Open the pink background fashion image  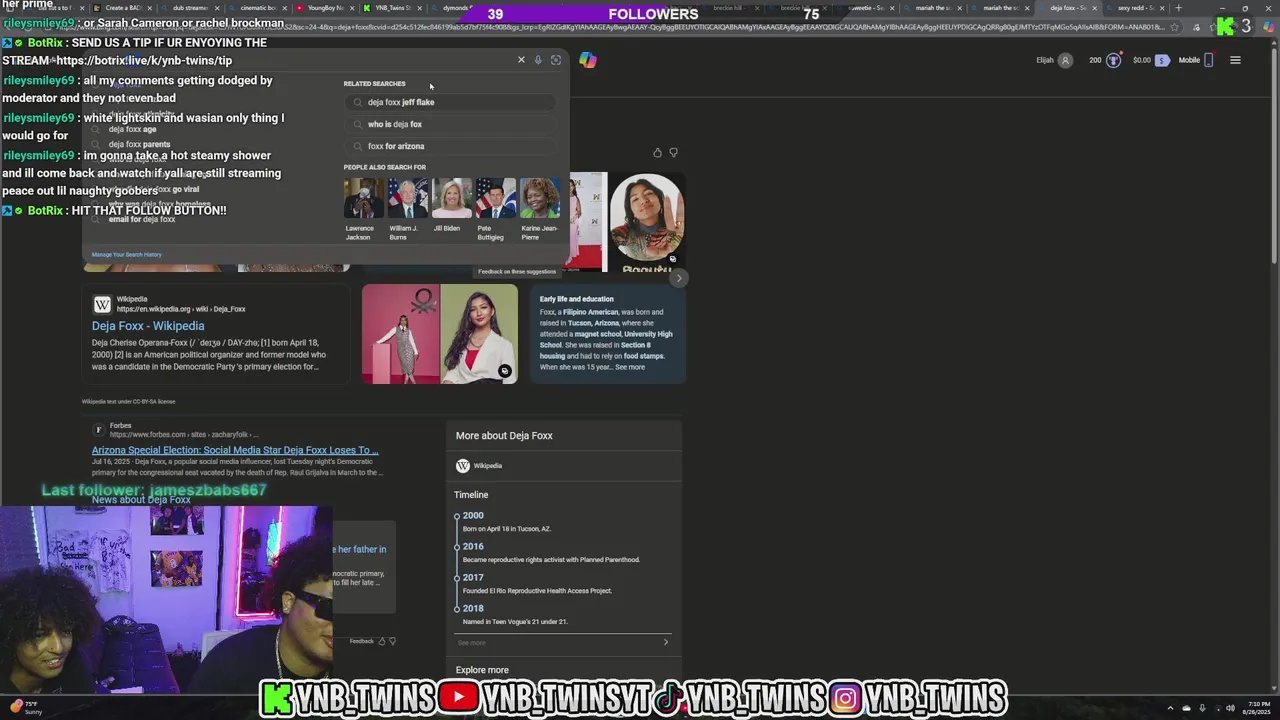401,334
